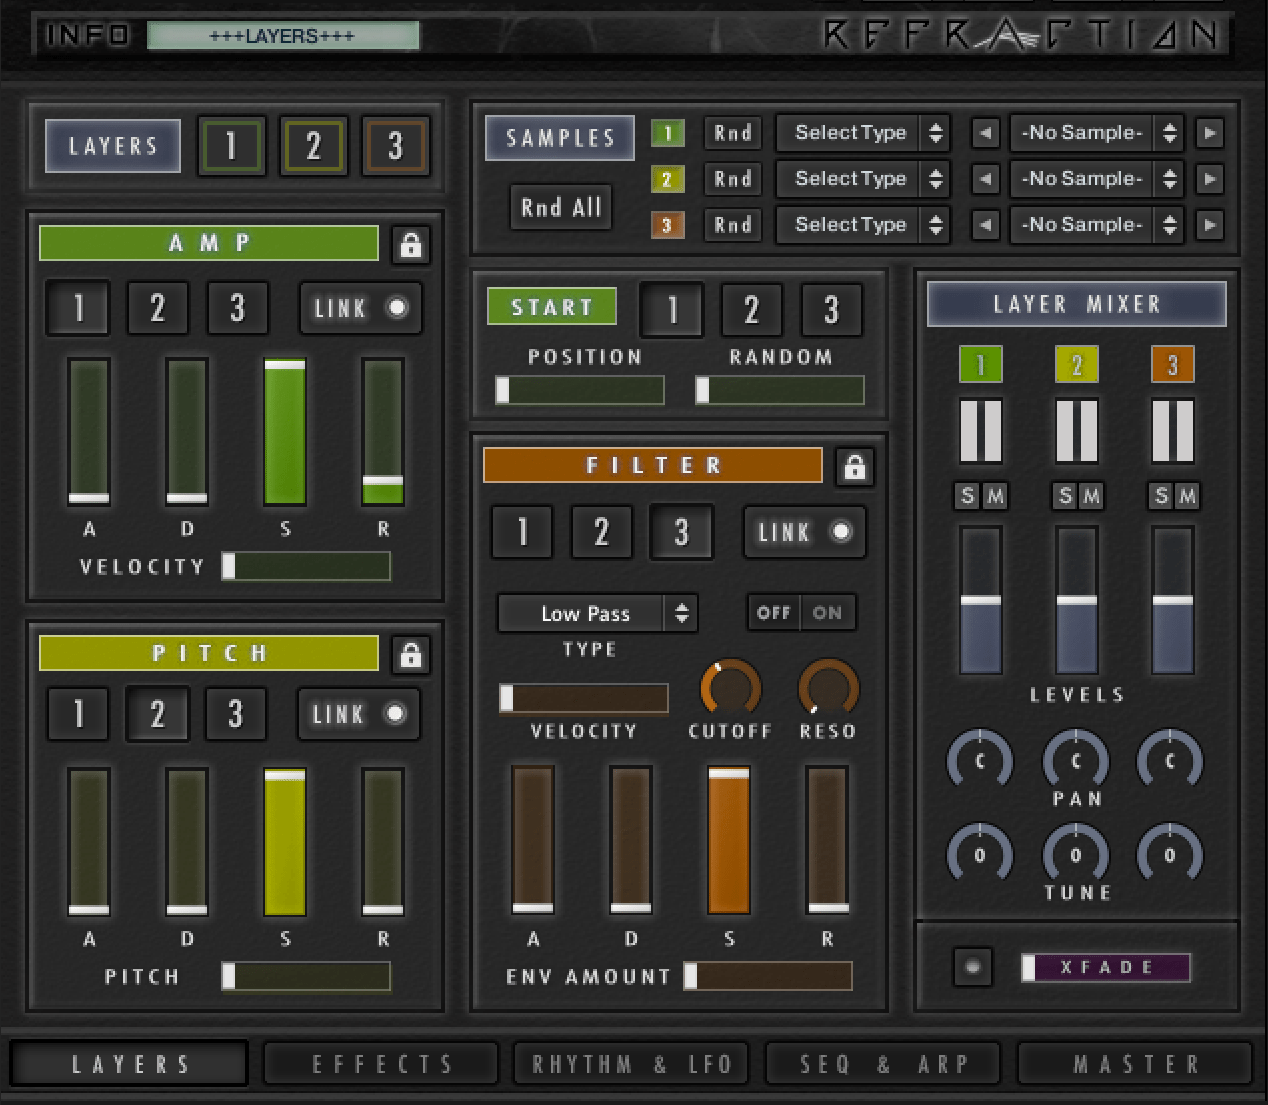Image resolution: width=1268 pixels, height=1105 pixels.
Task: Open the Select Type dropdown for layer 2
Action: tap(862, 179)
